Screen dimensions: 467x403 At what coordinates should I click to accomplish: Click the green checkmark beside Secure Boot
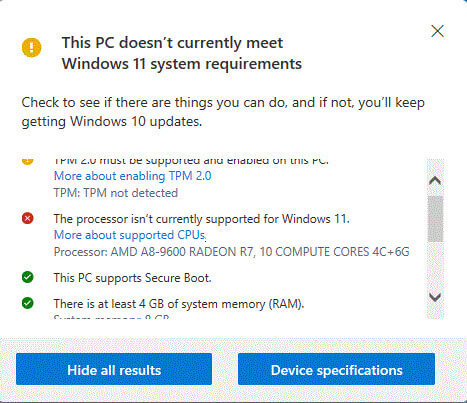[x=28, y=277]
